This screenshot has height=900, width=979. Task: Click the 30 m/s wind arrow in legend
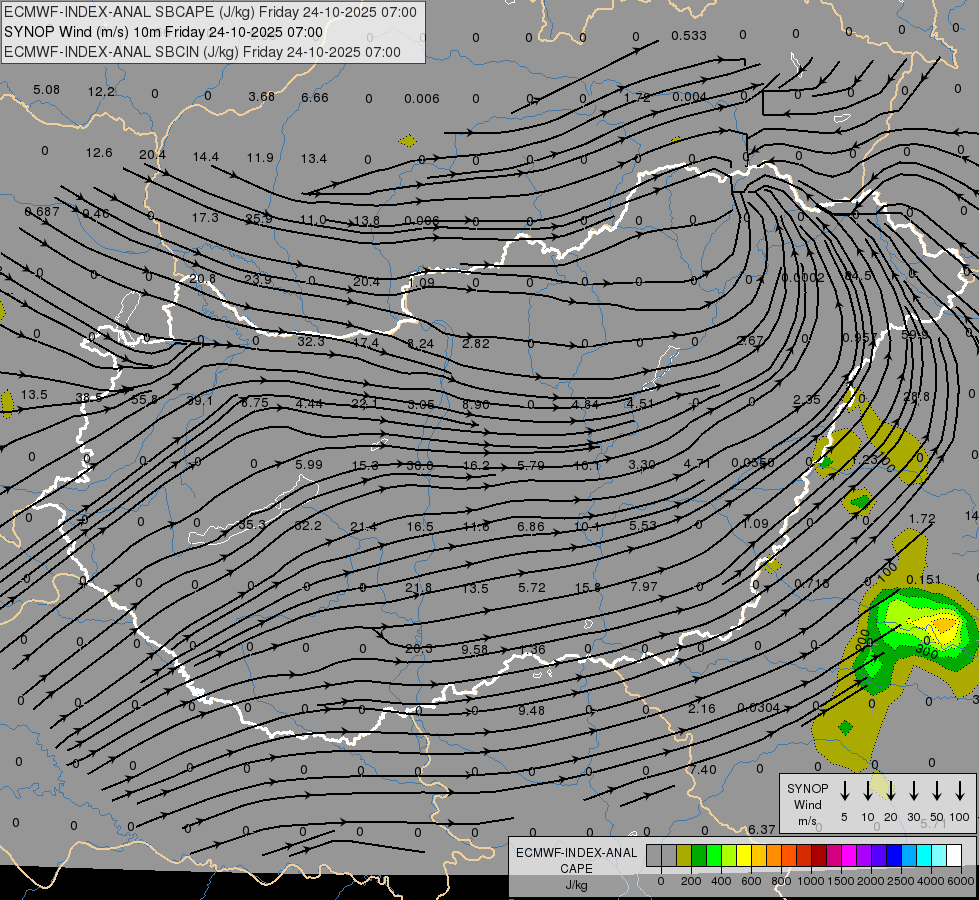[x=914, y=791]
